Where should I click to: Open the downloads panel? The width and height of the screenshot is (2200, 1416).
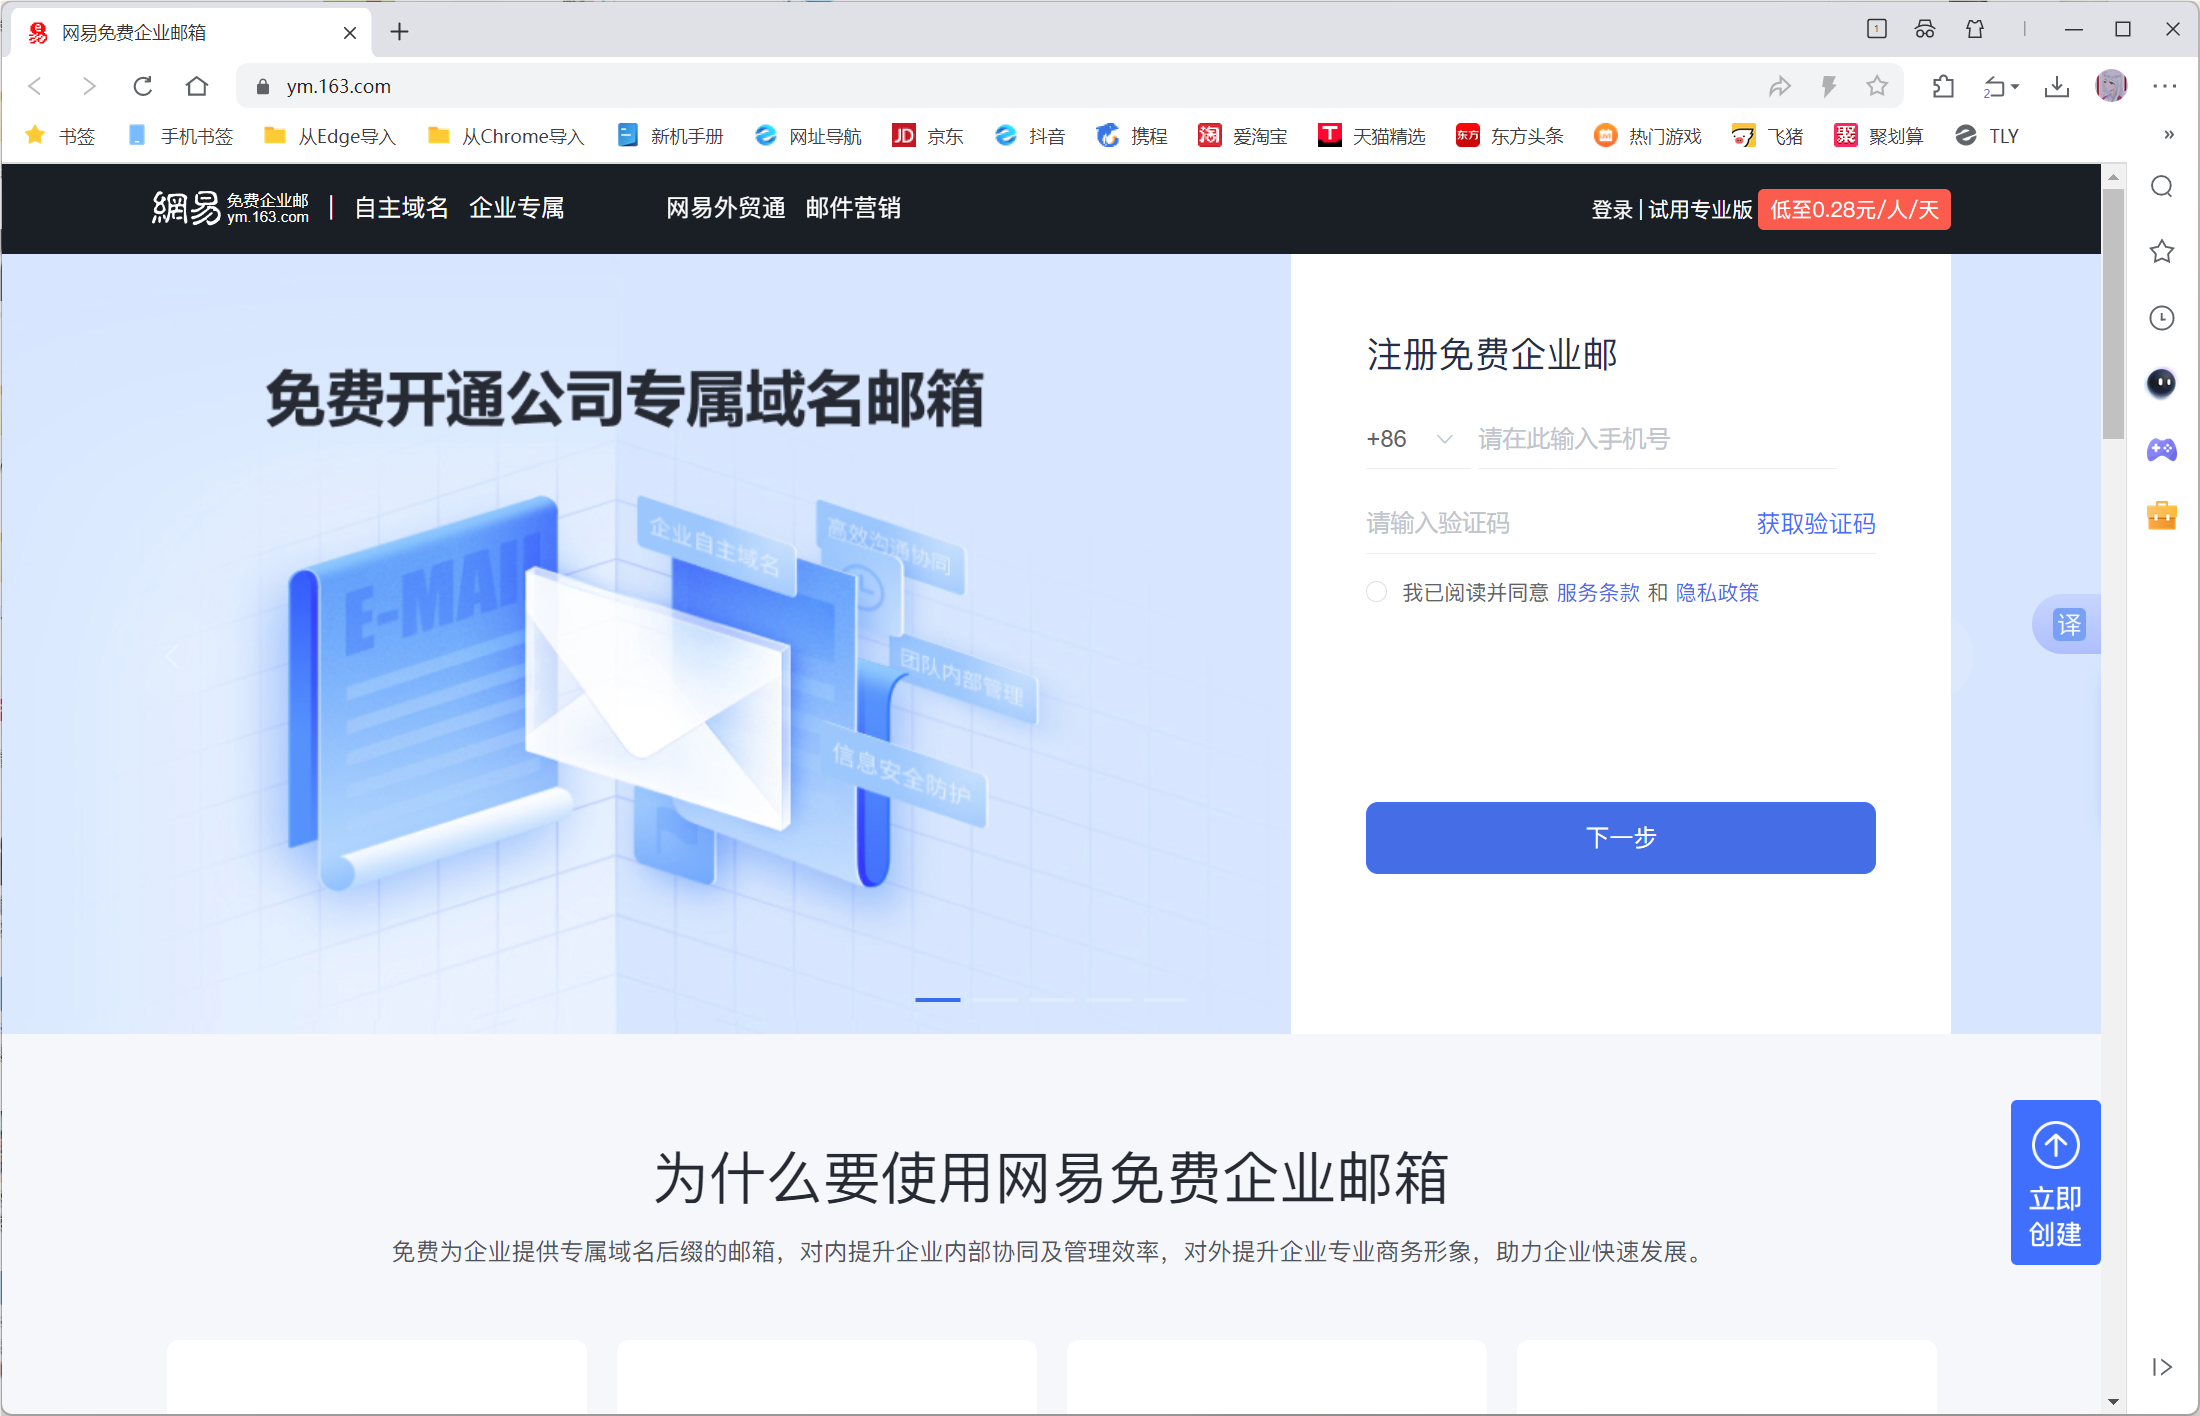point(2057,87)
